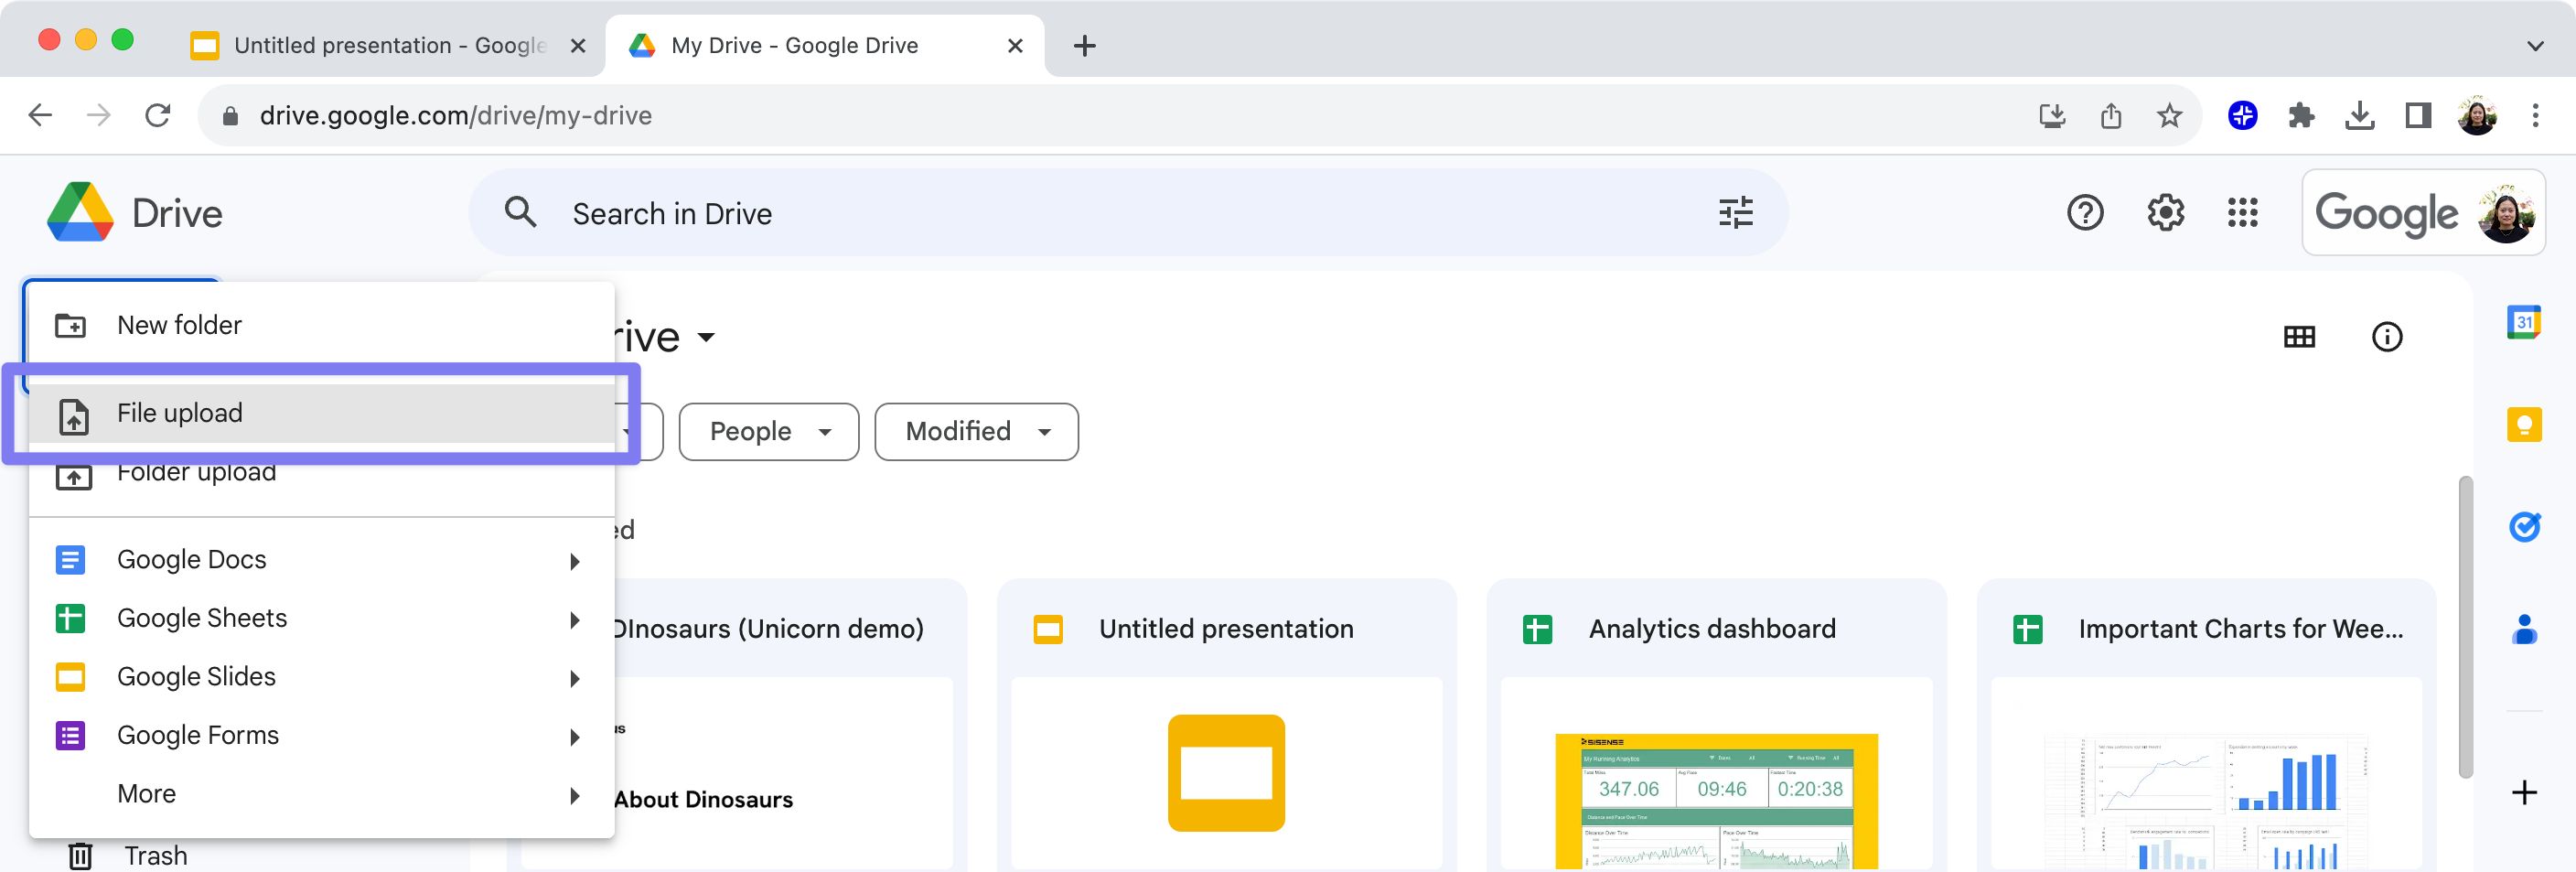This screenshot has width=2576, height=872.
Task: Expand the My Drive title dropdown arrow
Action: point(706,337)
